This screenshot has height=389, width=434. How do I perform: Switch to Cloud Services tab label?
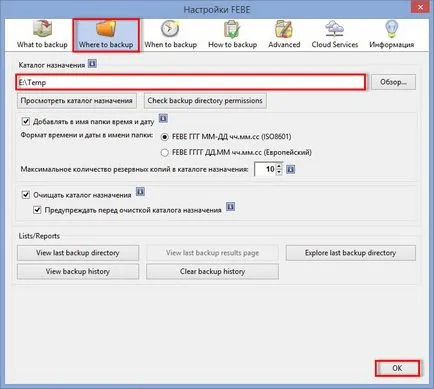[x=335, y=45]
